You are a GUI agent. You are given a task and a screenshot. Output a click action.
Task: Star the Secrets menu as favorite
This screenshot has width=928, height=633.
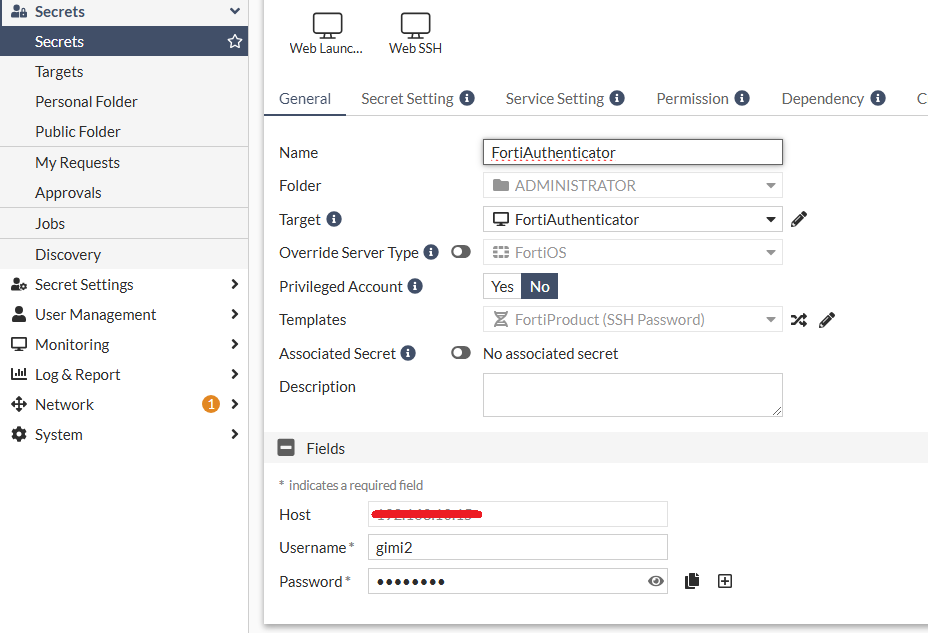tap(235, 42)
